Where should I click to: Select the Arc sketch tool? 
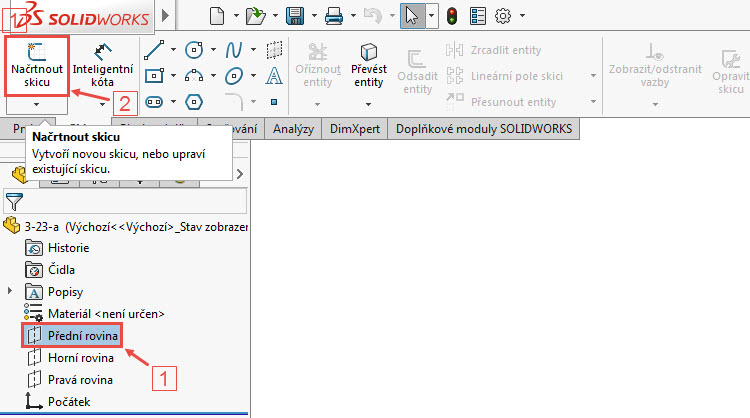tap(194, 76)
